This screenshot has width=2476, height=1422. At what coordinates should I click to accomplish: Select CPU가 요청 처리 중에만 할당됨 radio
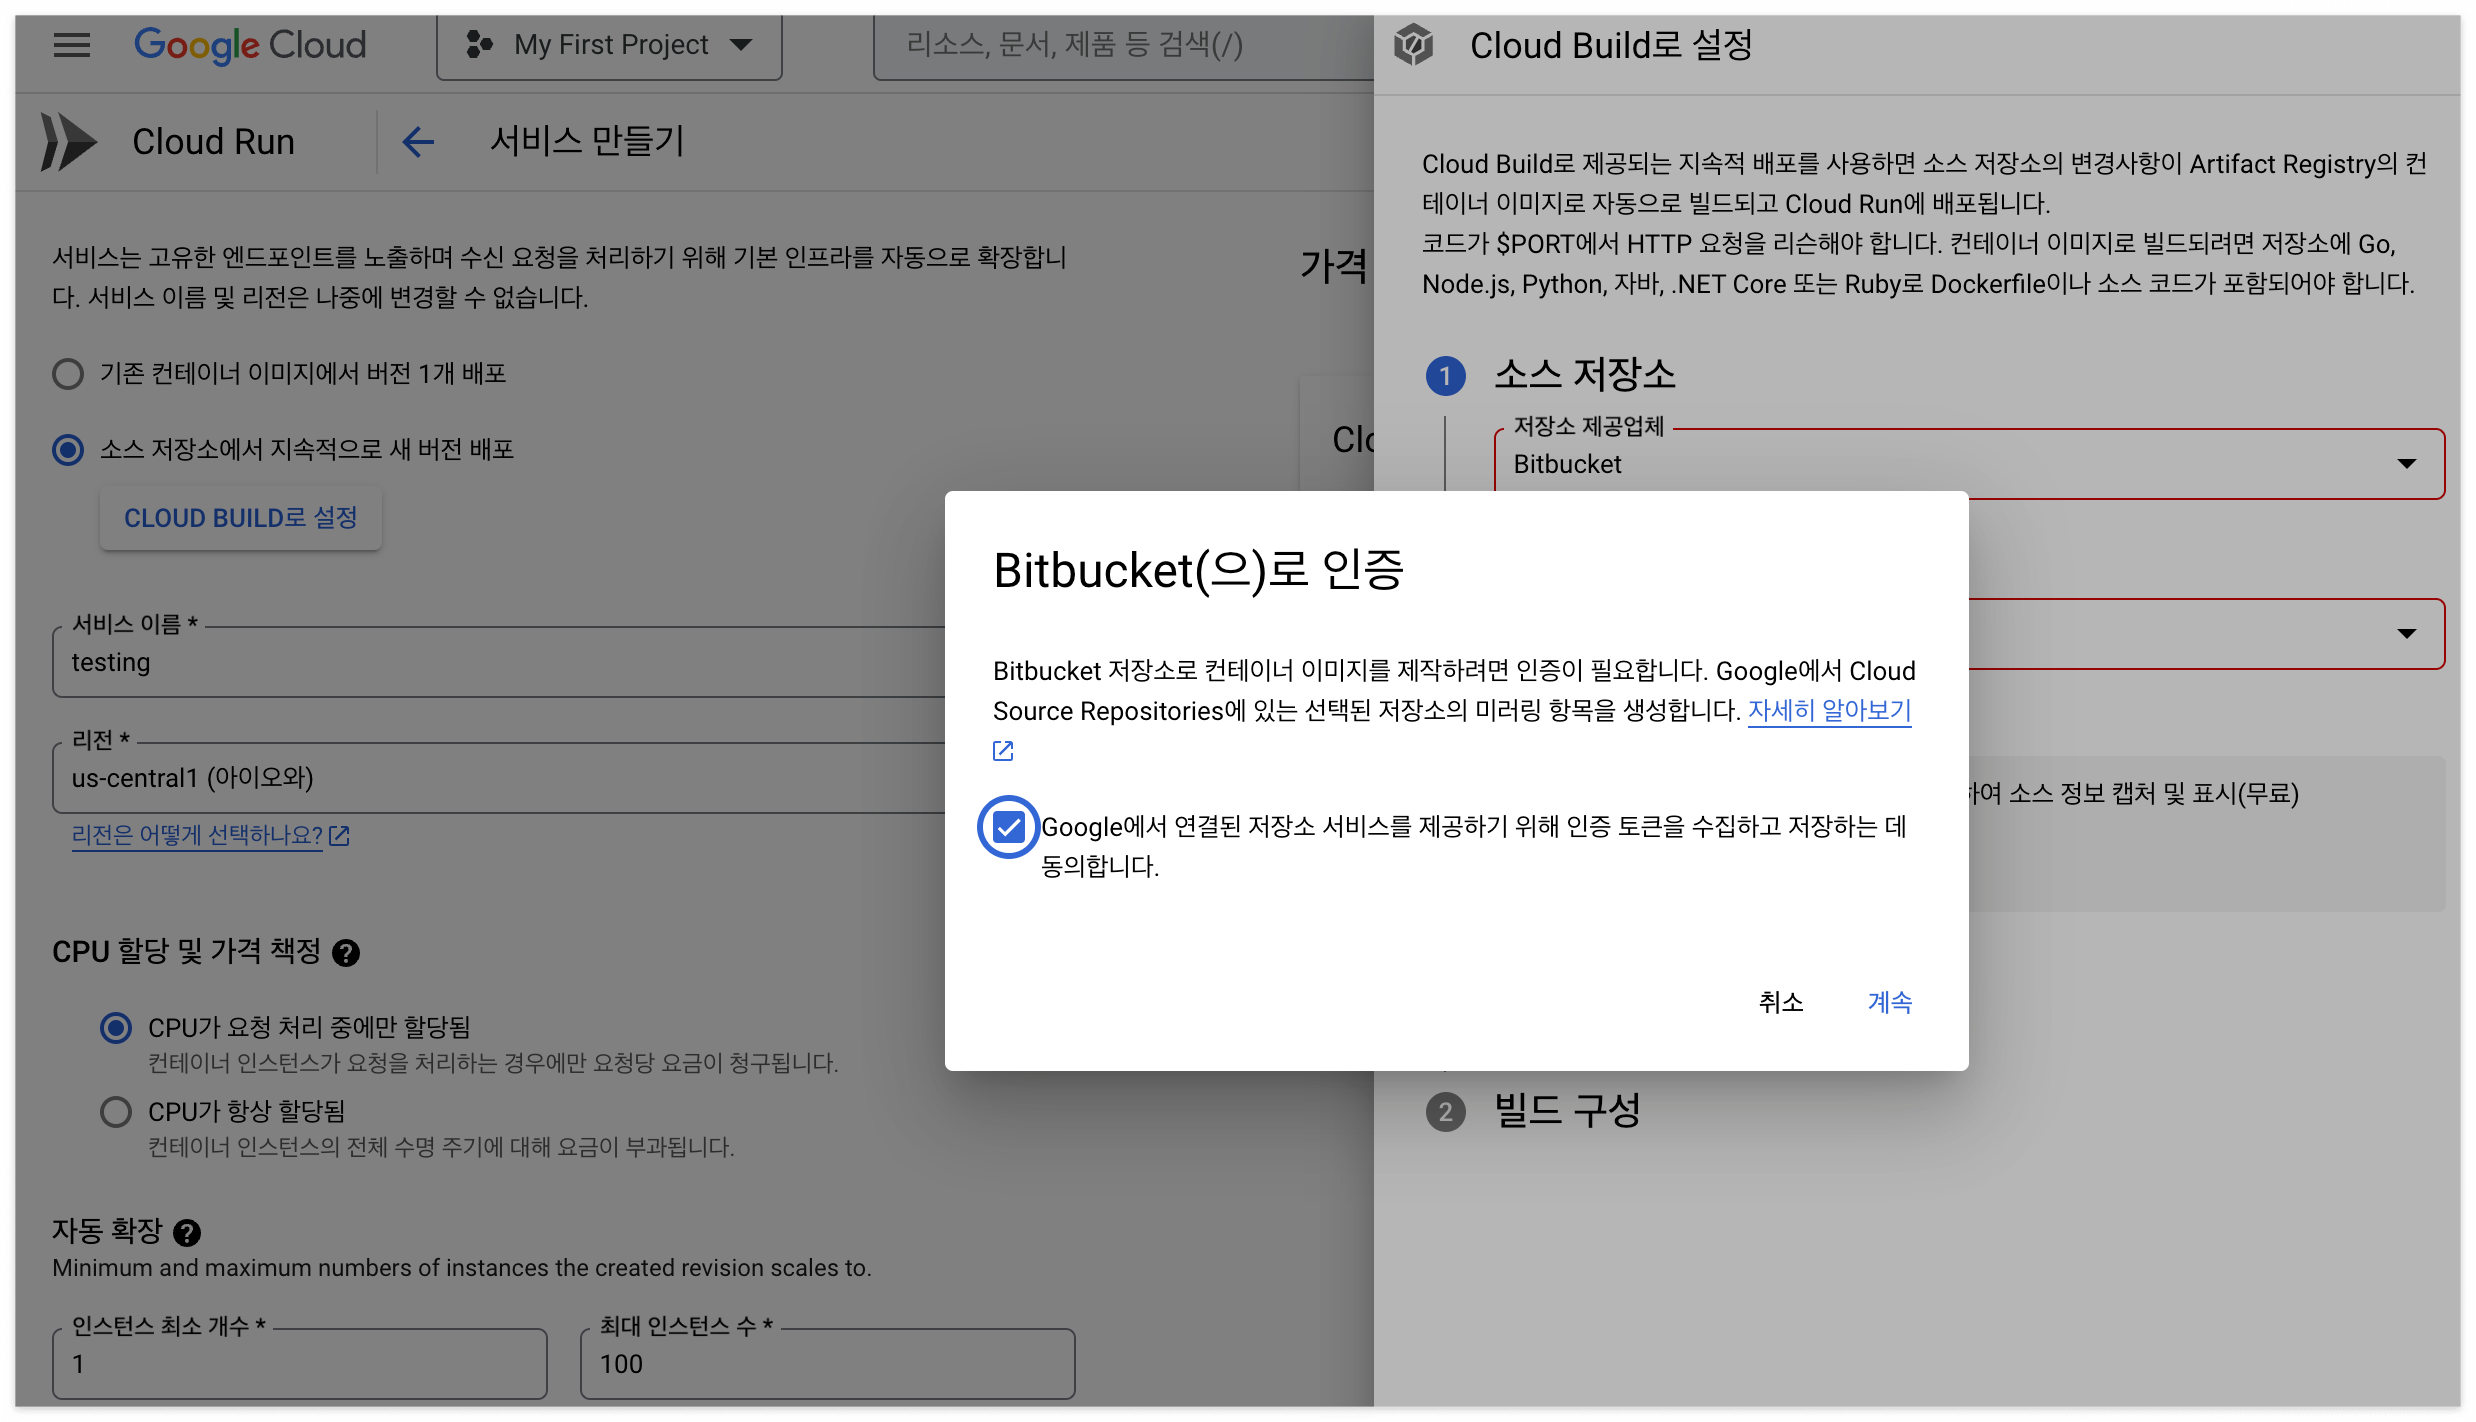click(116, 1028)
